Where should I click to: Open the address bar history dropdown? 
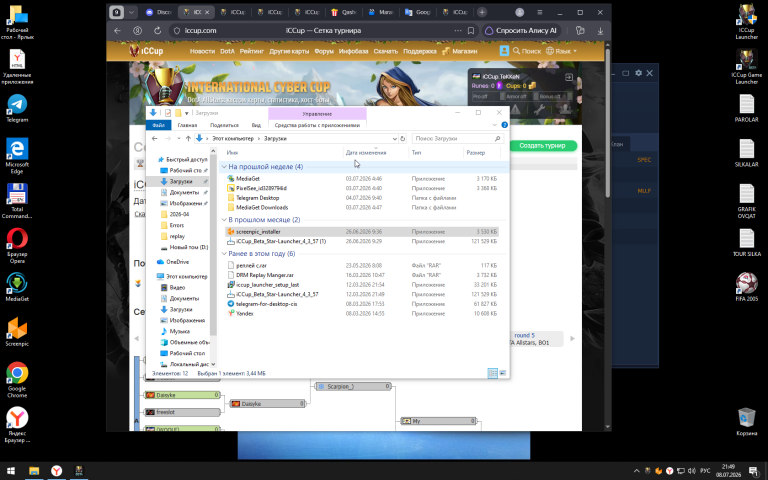394,139
